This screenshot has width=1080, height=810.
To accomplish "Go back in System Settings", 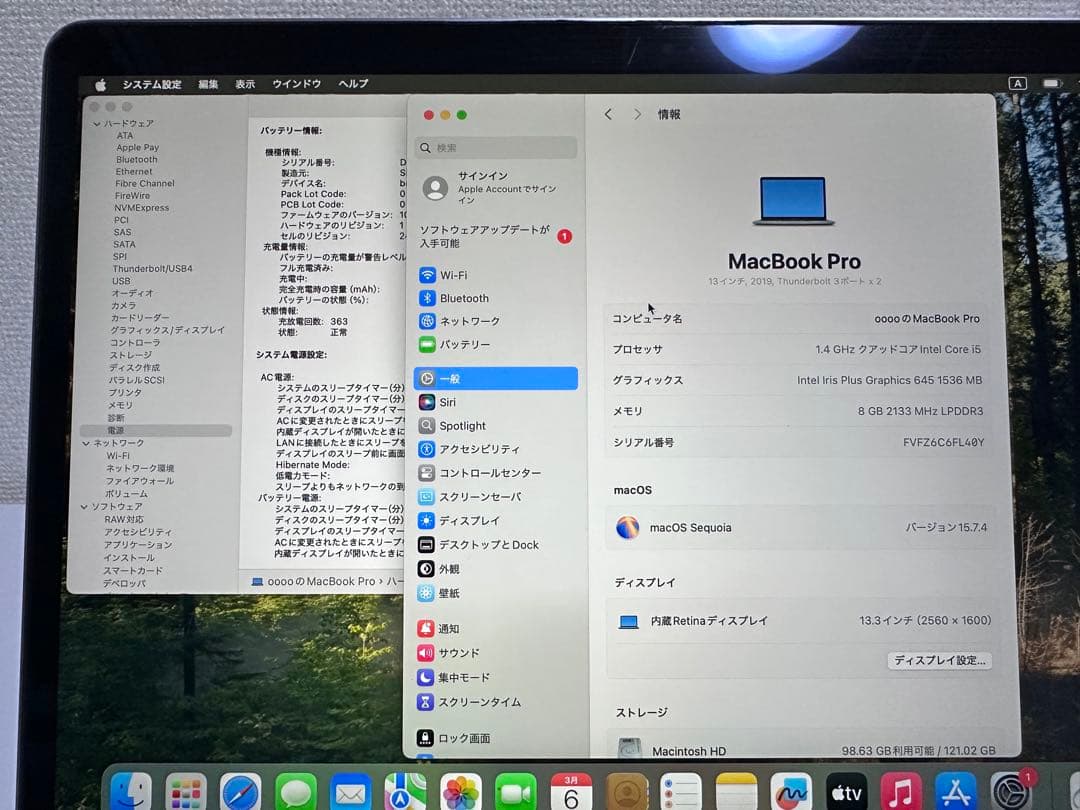I will 608,114.
